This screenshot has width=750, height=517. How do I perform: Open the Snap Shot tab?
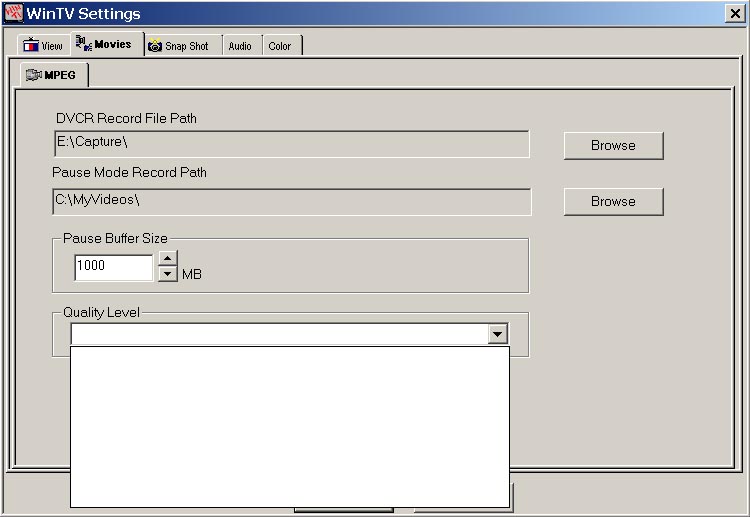point(184,46)
